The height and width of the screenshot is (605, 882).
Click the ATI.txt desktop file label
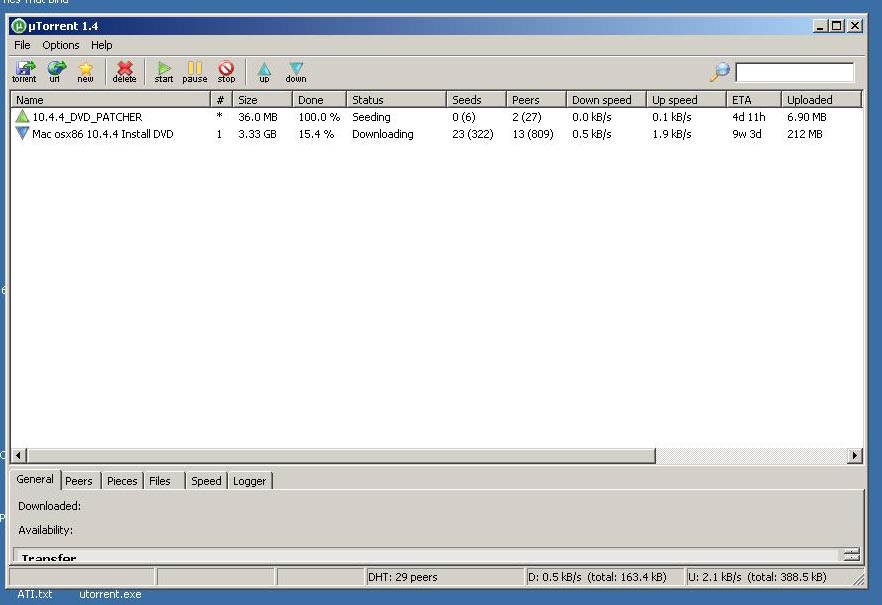34,594
